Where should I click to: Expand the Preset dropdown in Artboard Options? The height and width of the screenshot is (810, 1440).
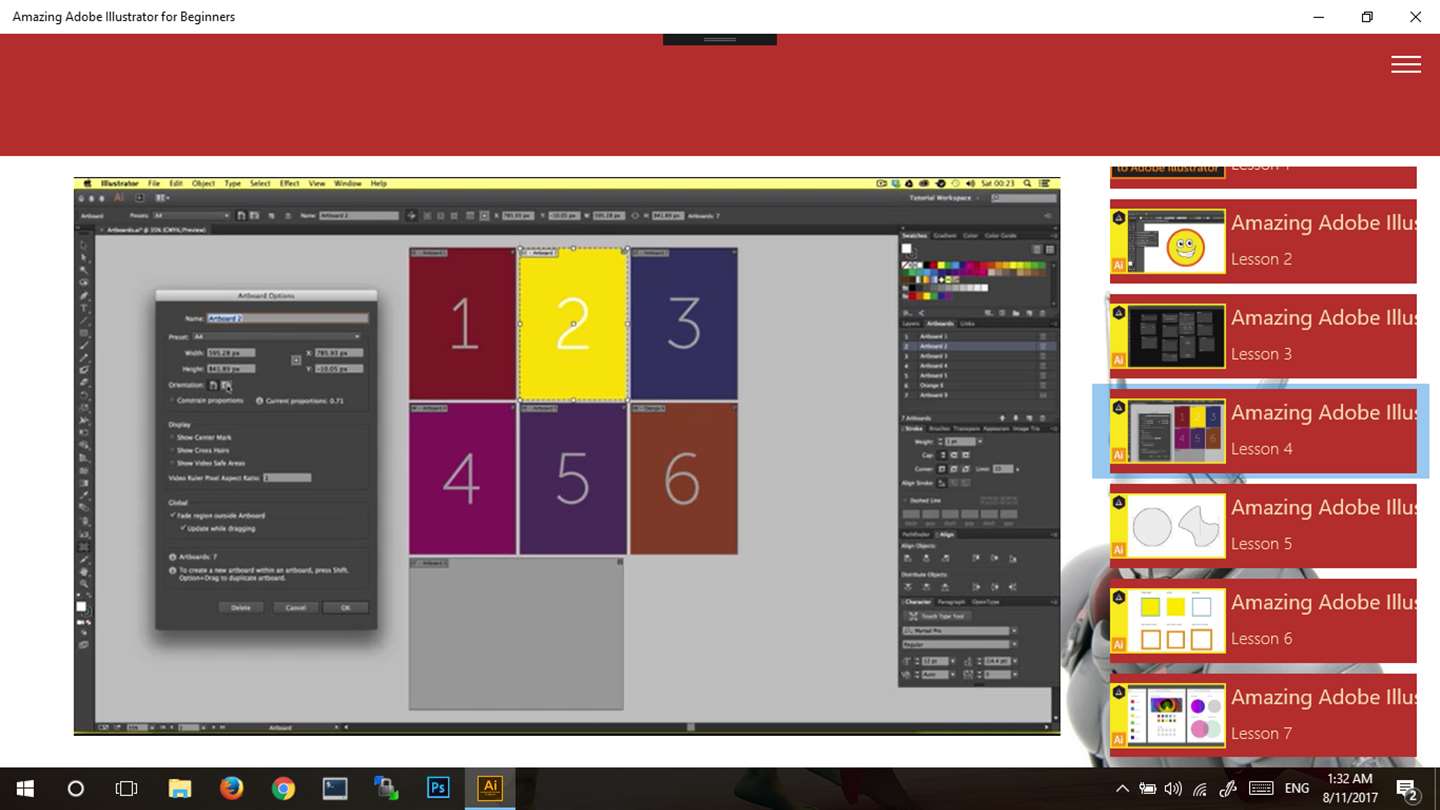[x=276, y=337]
